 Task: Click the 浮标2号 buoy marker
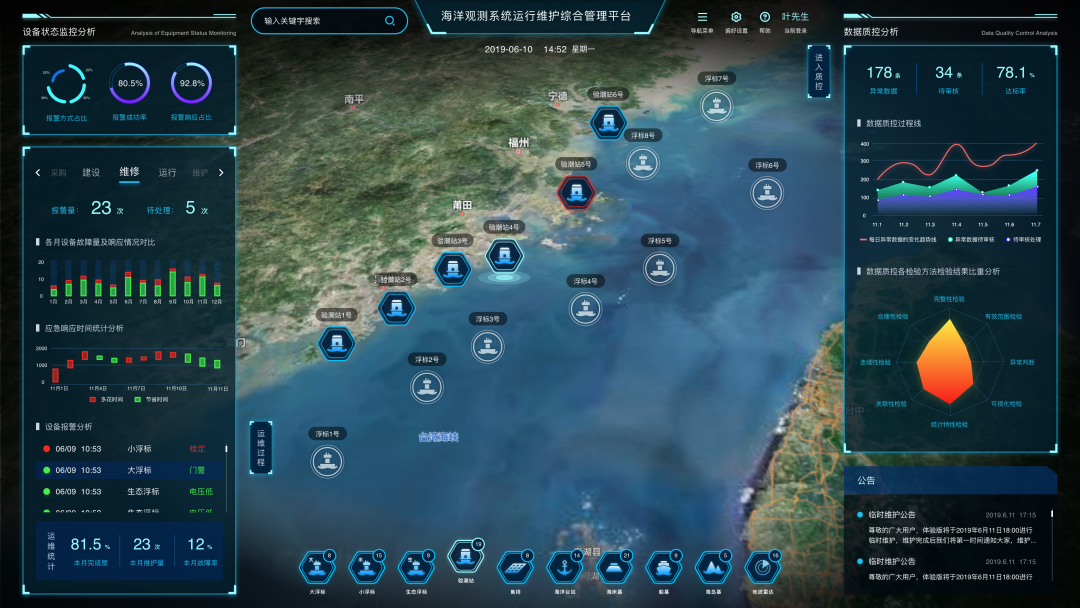[x=427, y=388]
